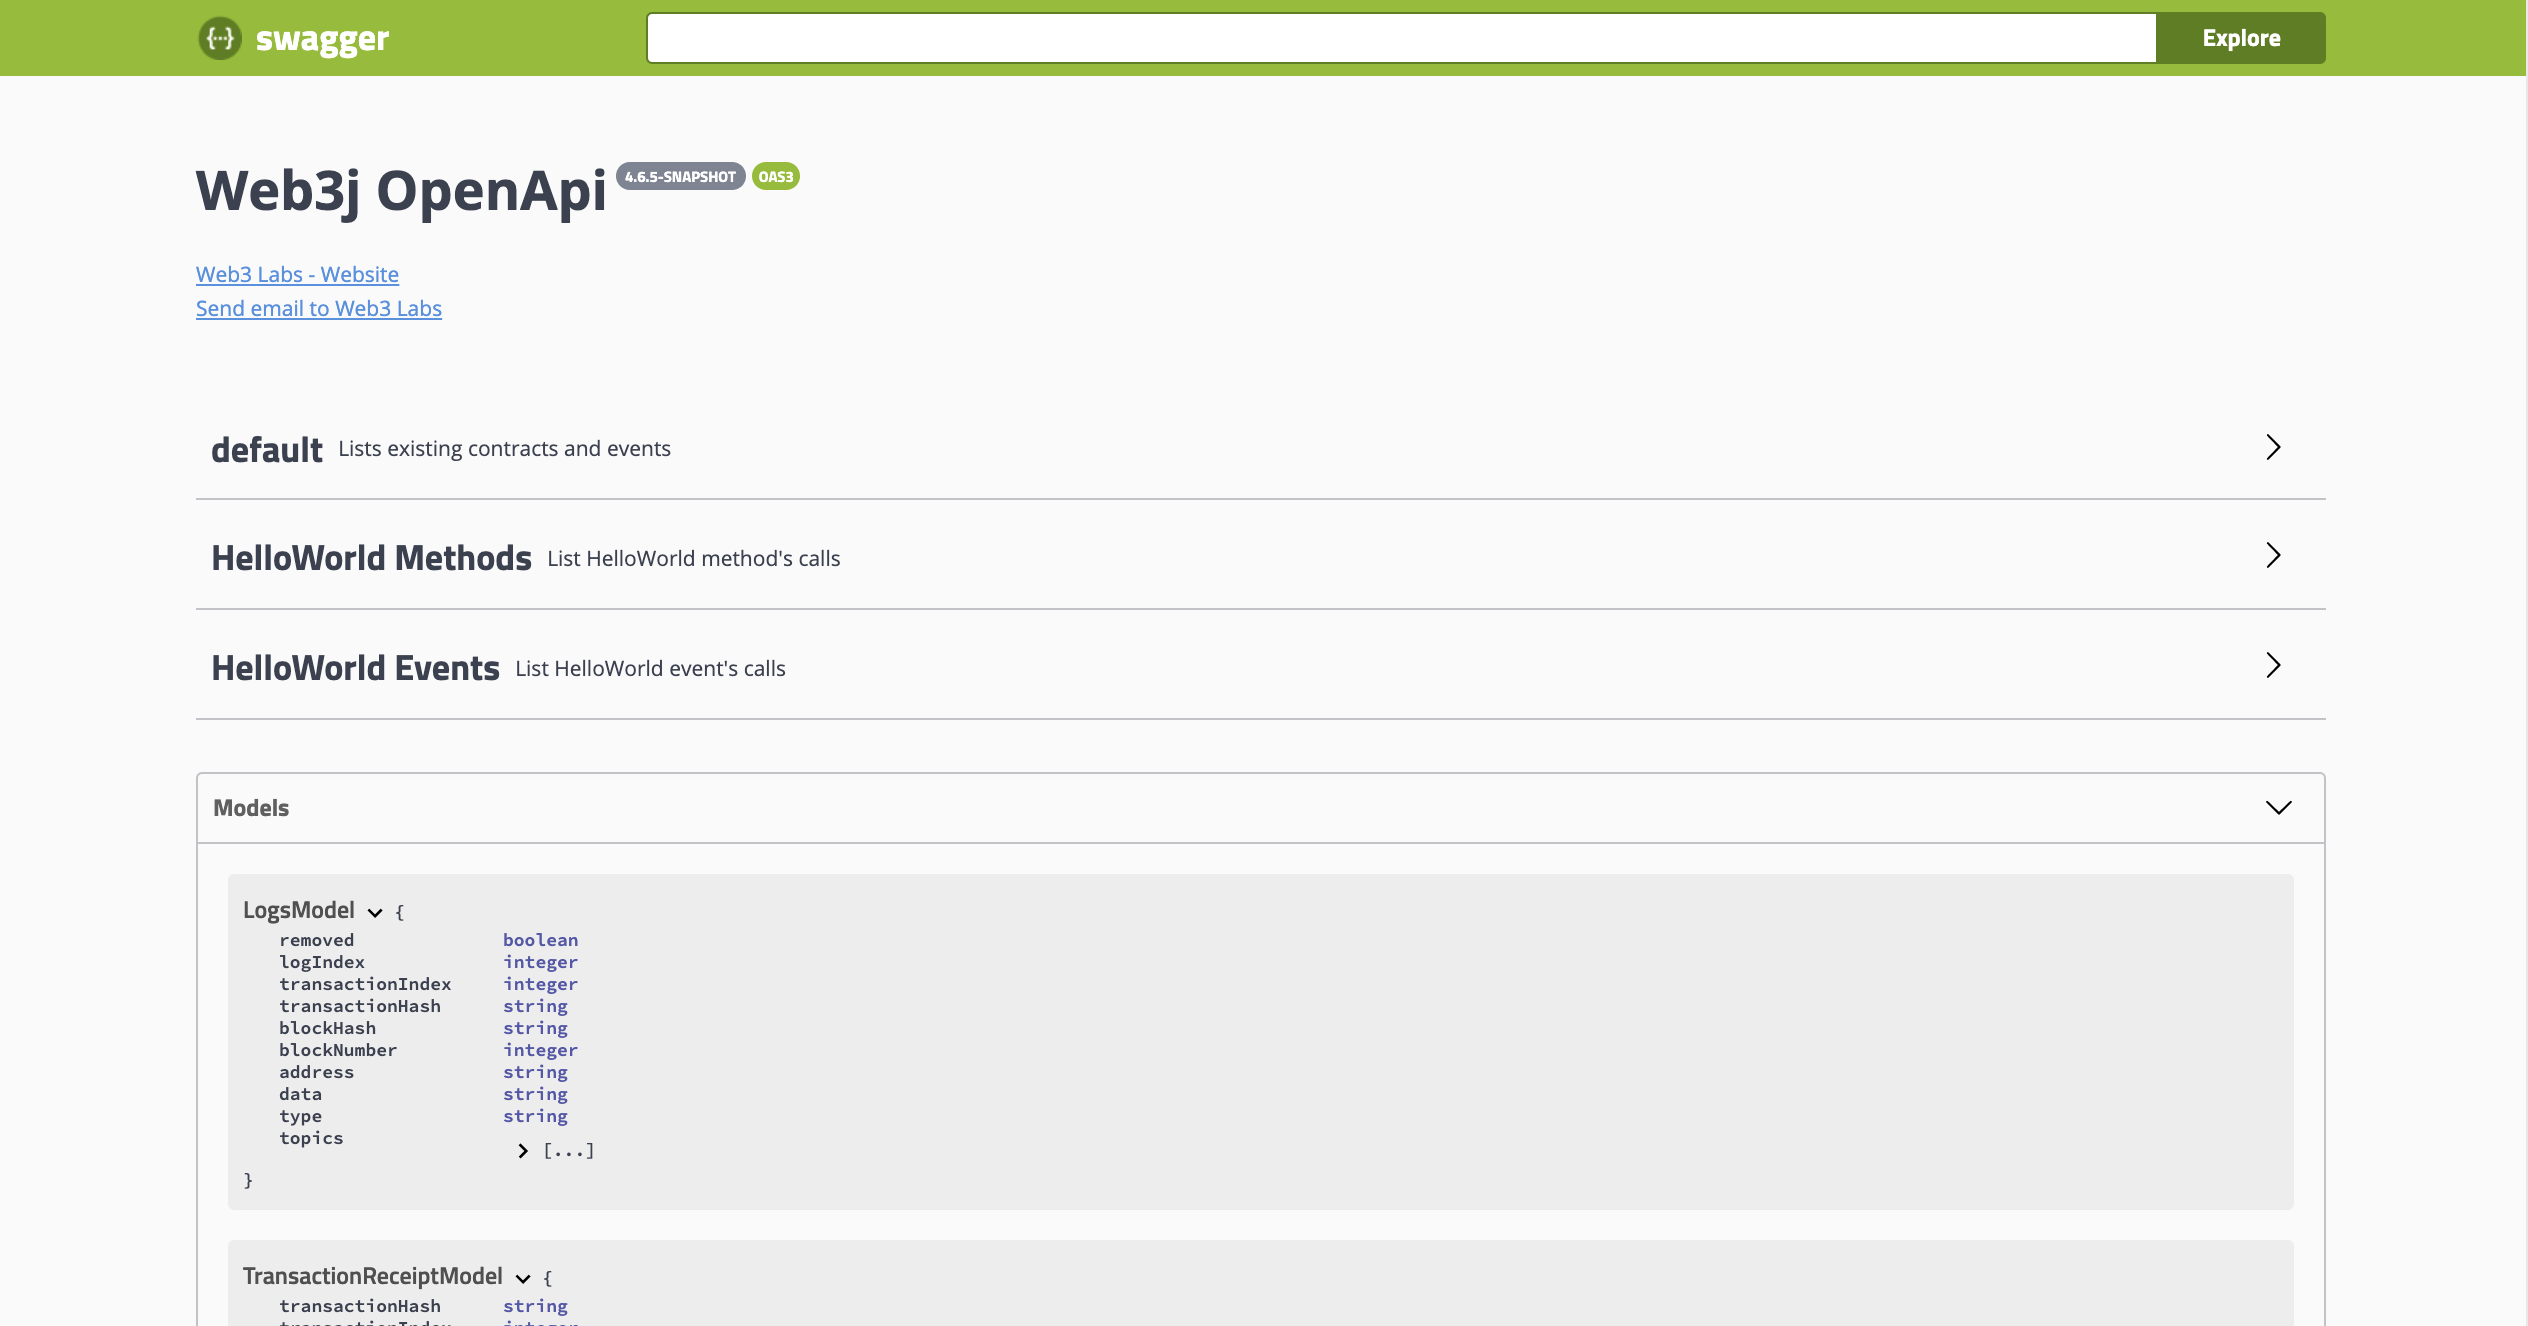Expand the topics array arrow
The width and height of the screenshot is (2528, 1326).
coord(523,1151)
